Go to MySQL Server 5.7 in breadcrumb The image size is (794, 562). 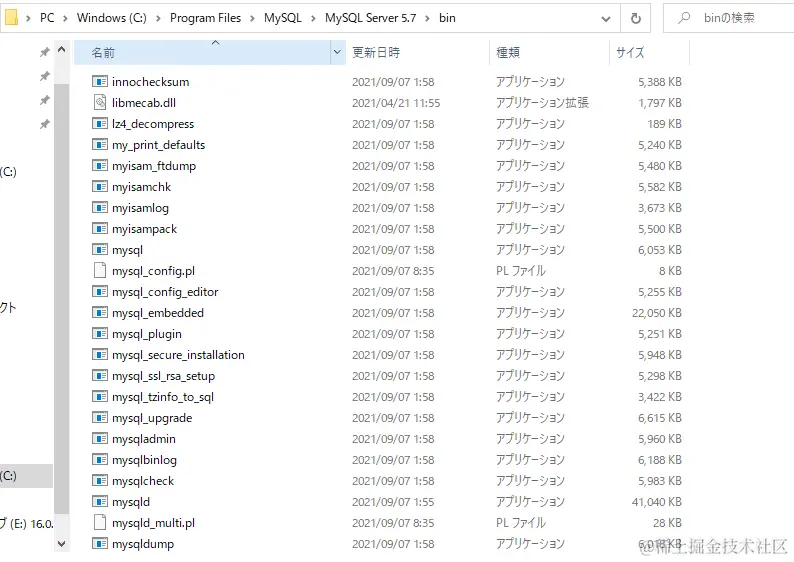pos(370,18)
